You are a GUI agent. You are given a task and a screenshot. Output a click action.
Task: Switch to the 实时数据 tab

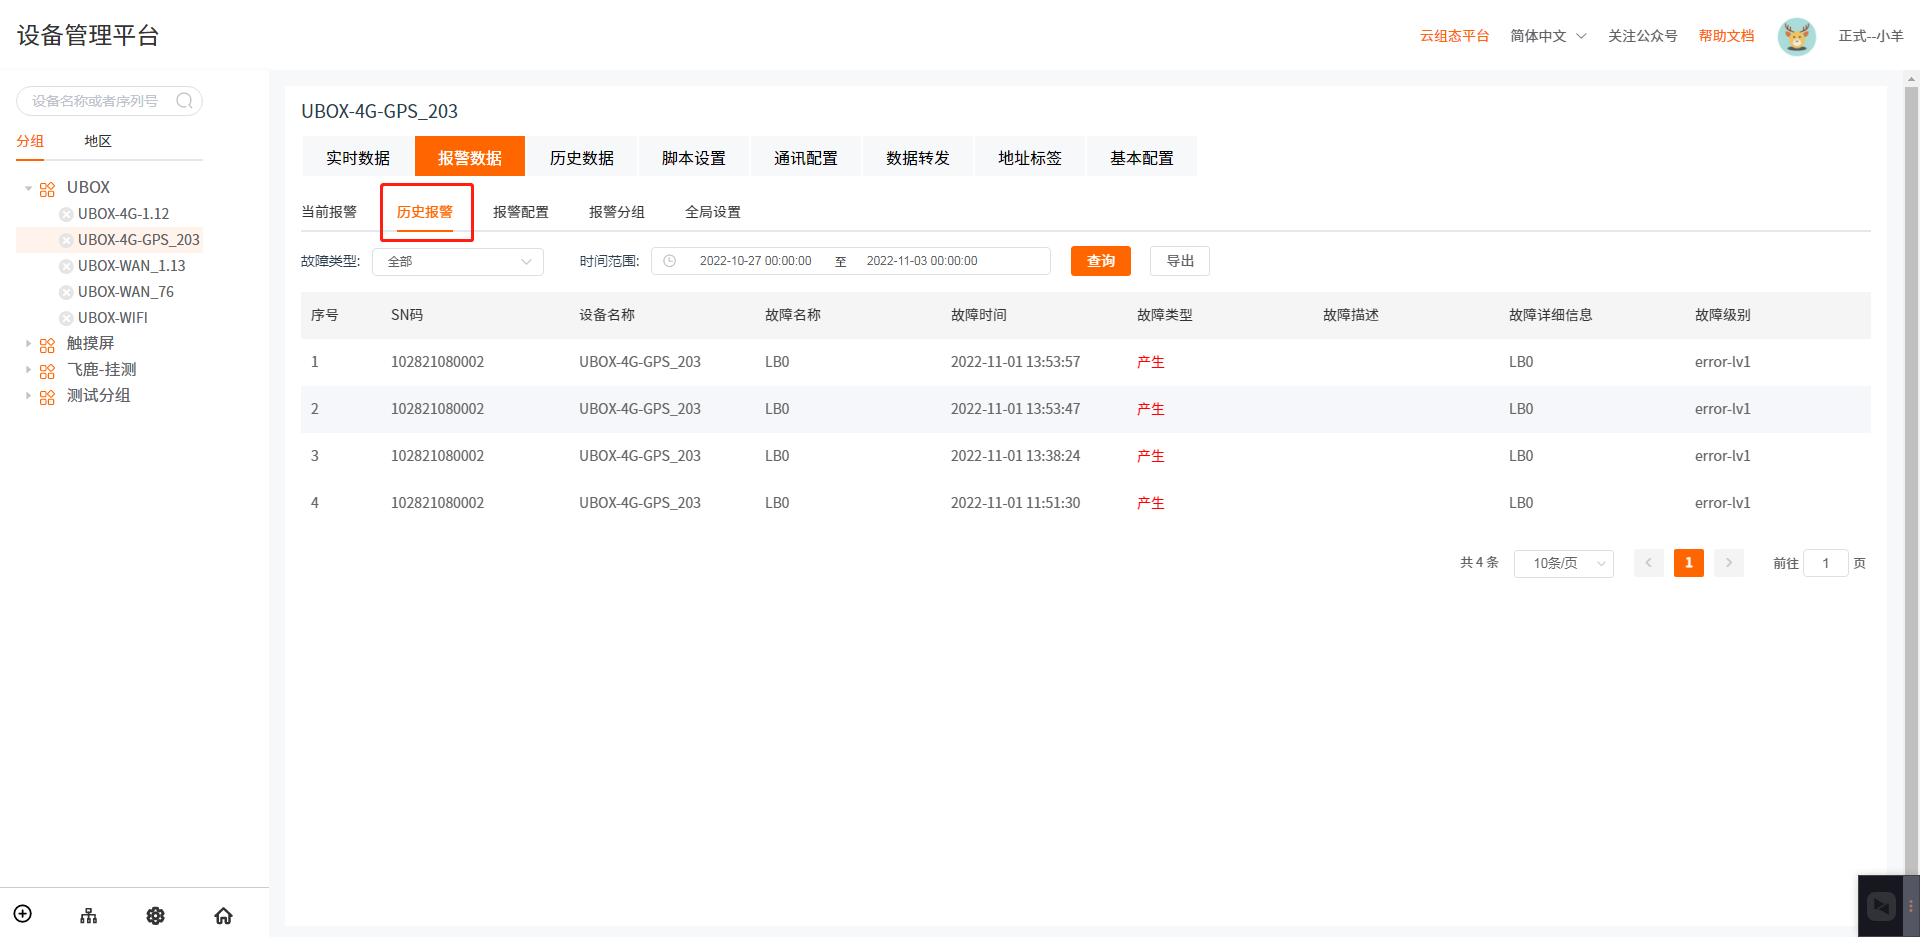[x=358, y=157]
